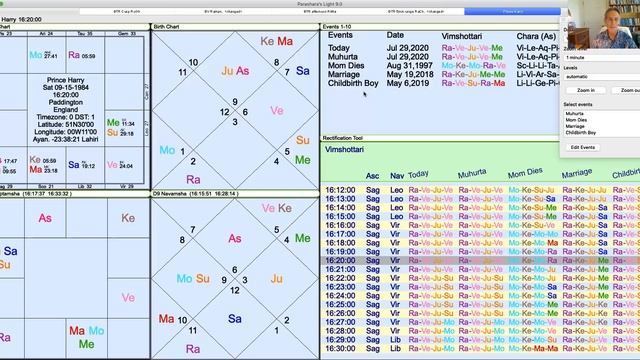Select the Muhurta row dated Jul 29,2020
640x360 pixels.
pos(443,57)
